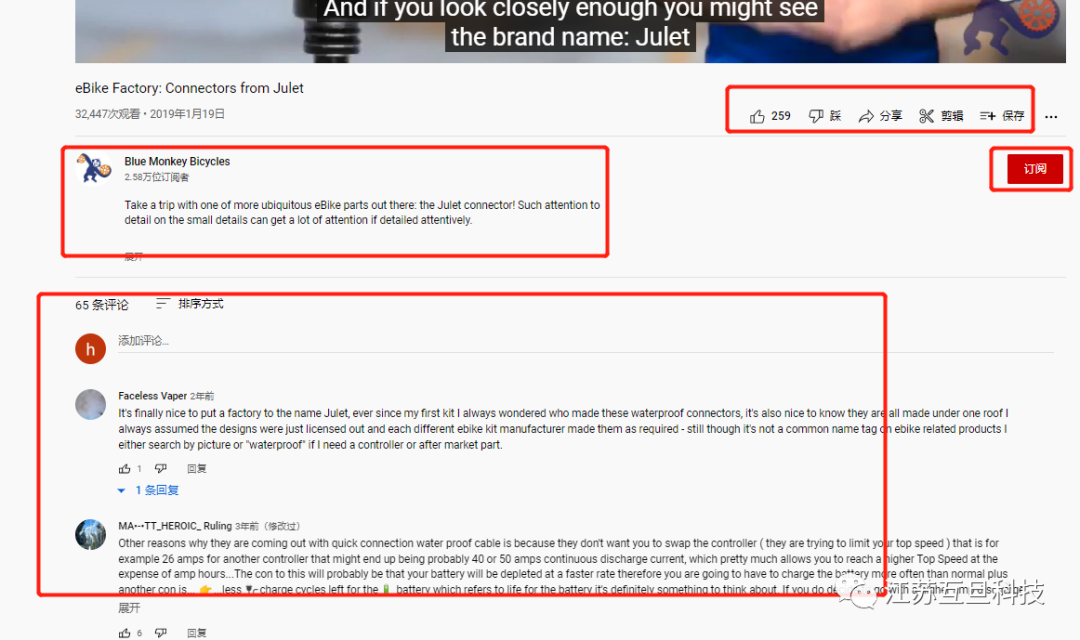Like the Faceless Vaper comment
The width and height of the screenshot is (1080, 640).
tap(125, 468)
